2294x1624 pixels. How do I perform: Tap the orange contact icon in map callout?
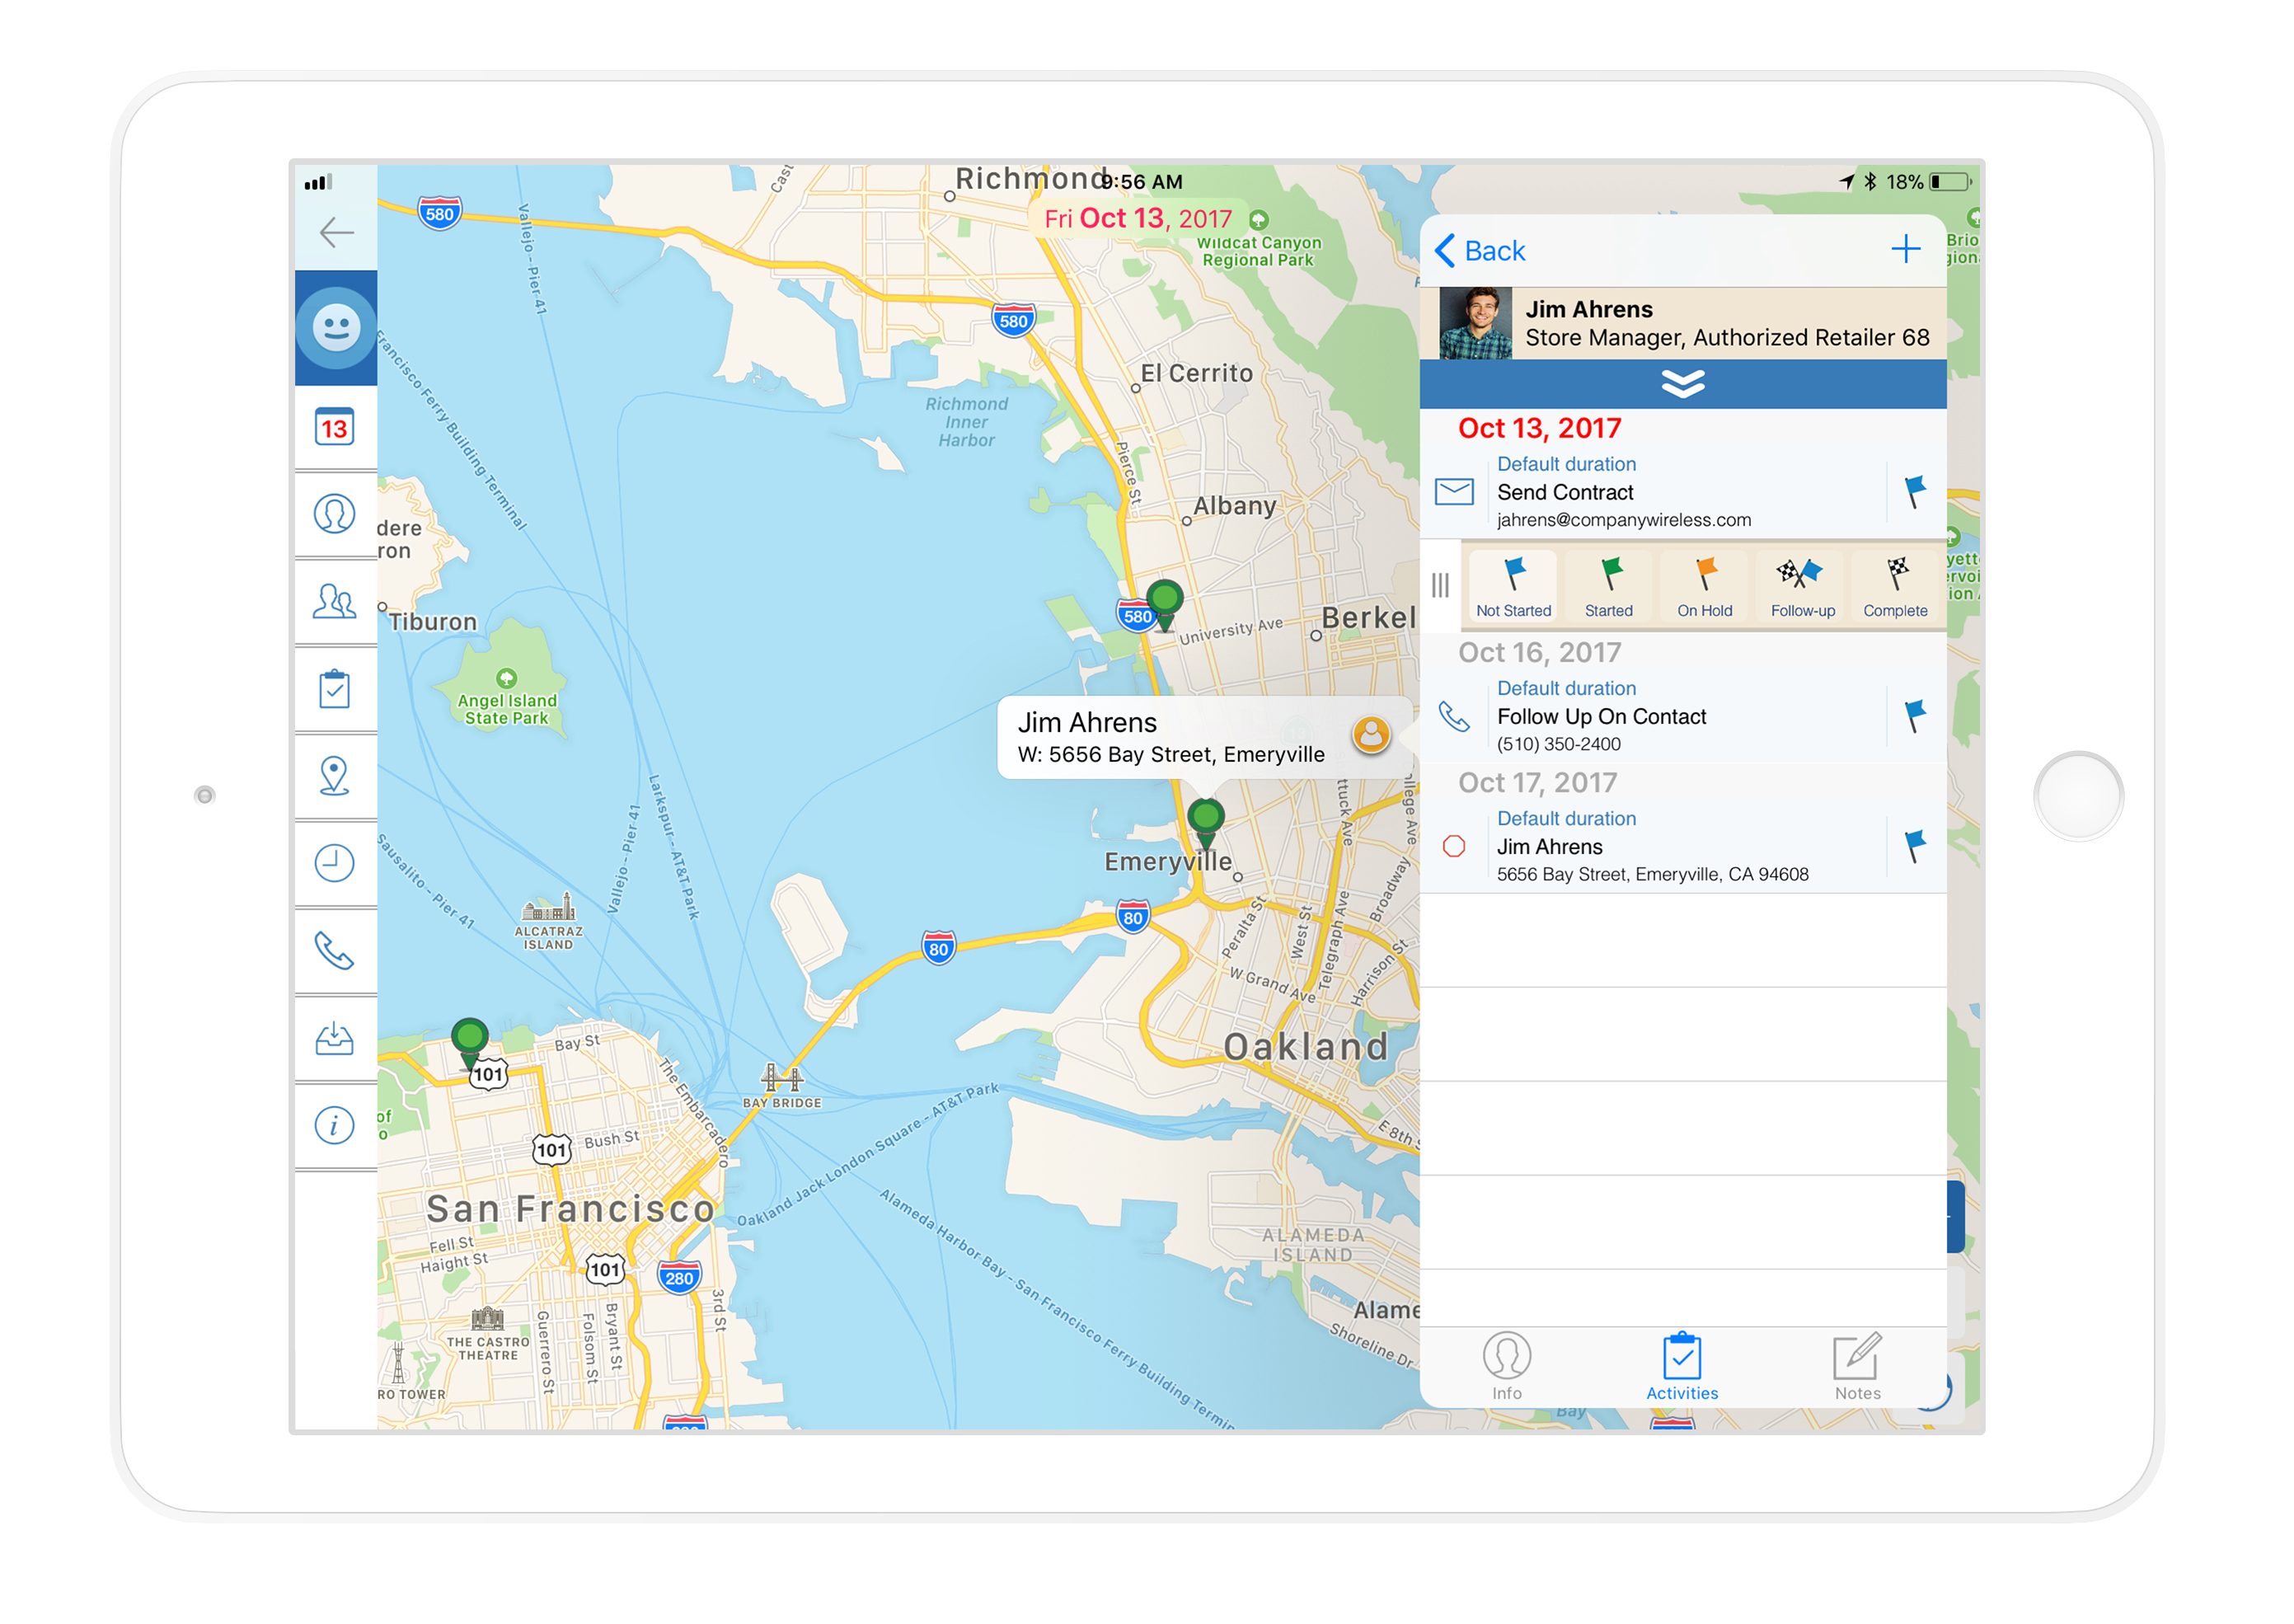tap(1371, 736)
